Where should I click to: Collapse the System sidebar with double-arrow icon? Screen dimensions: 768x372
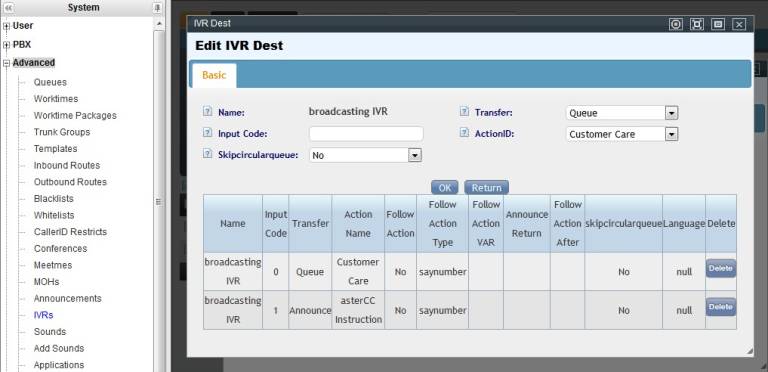tap(8, 8)
